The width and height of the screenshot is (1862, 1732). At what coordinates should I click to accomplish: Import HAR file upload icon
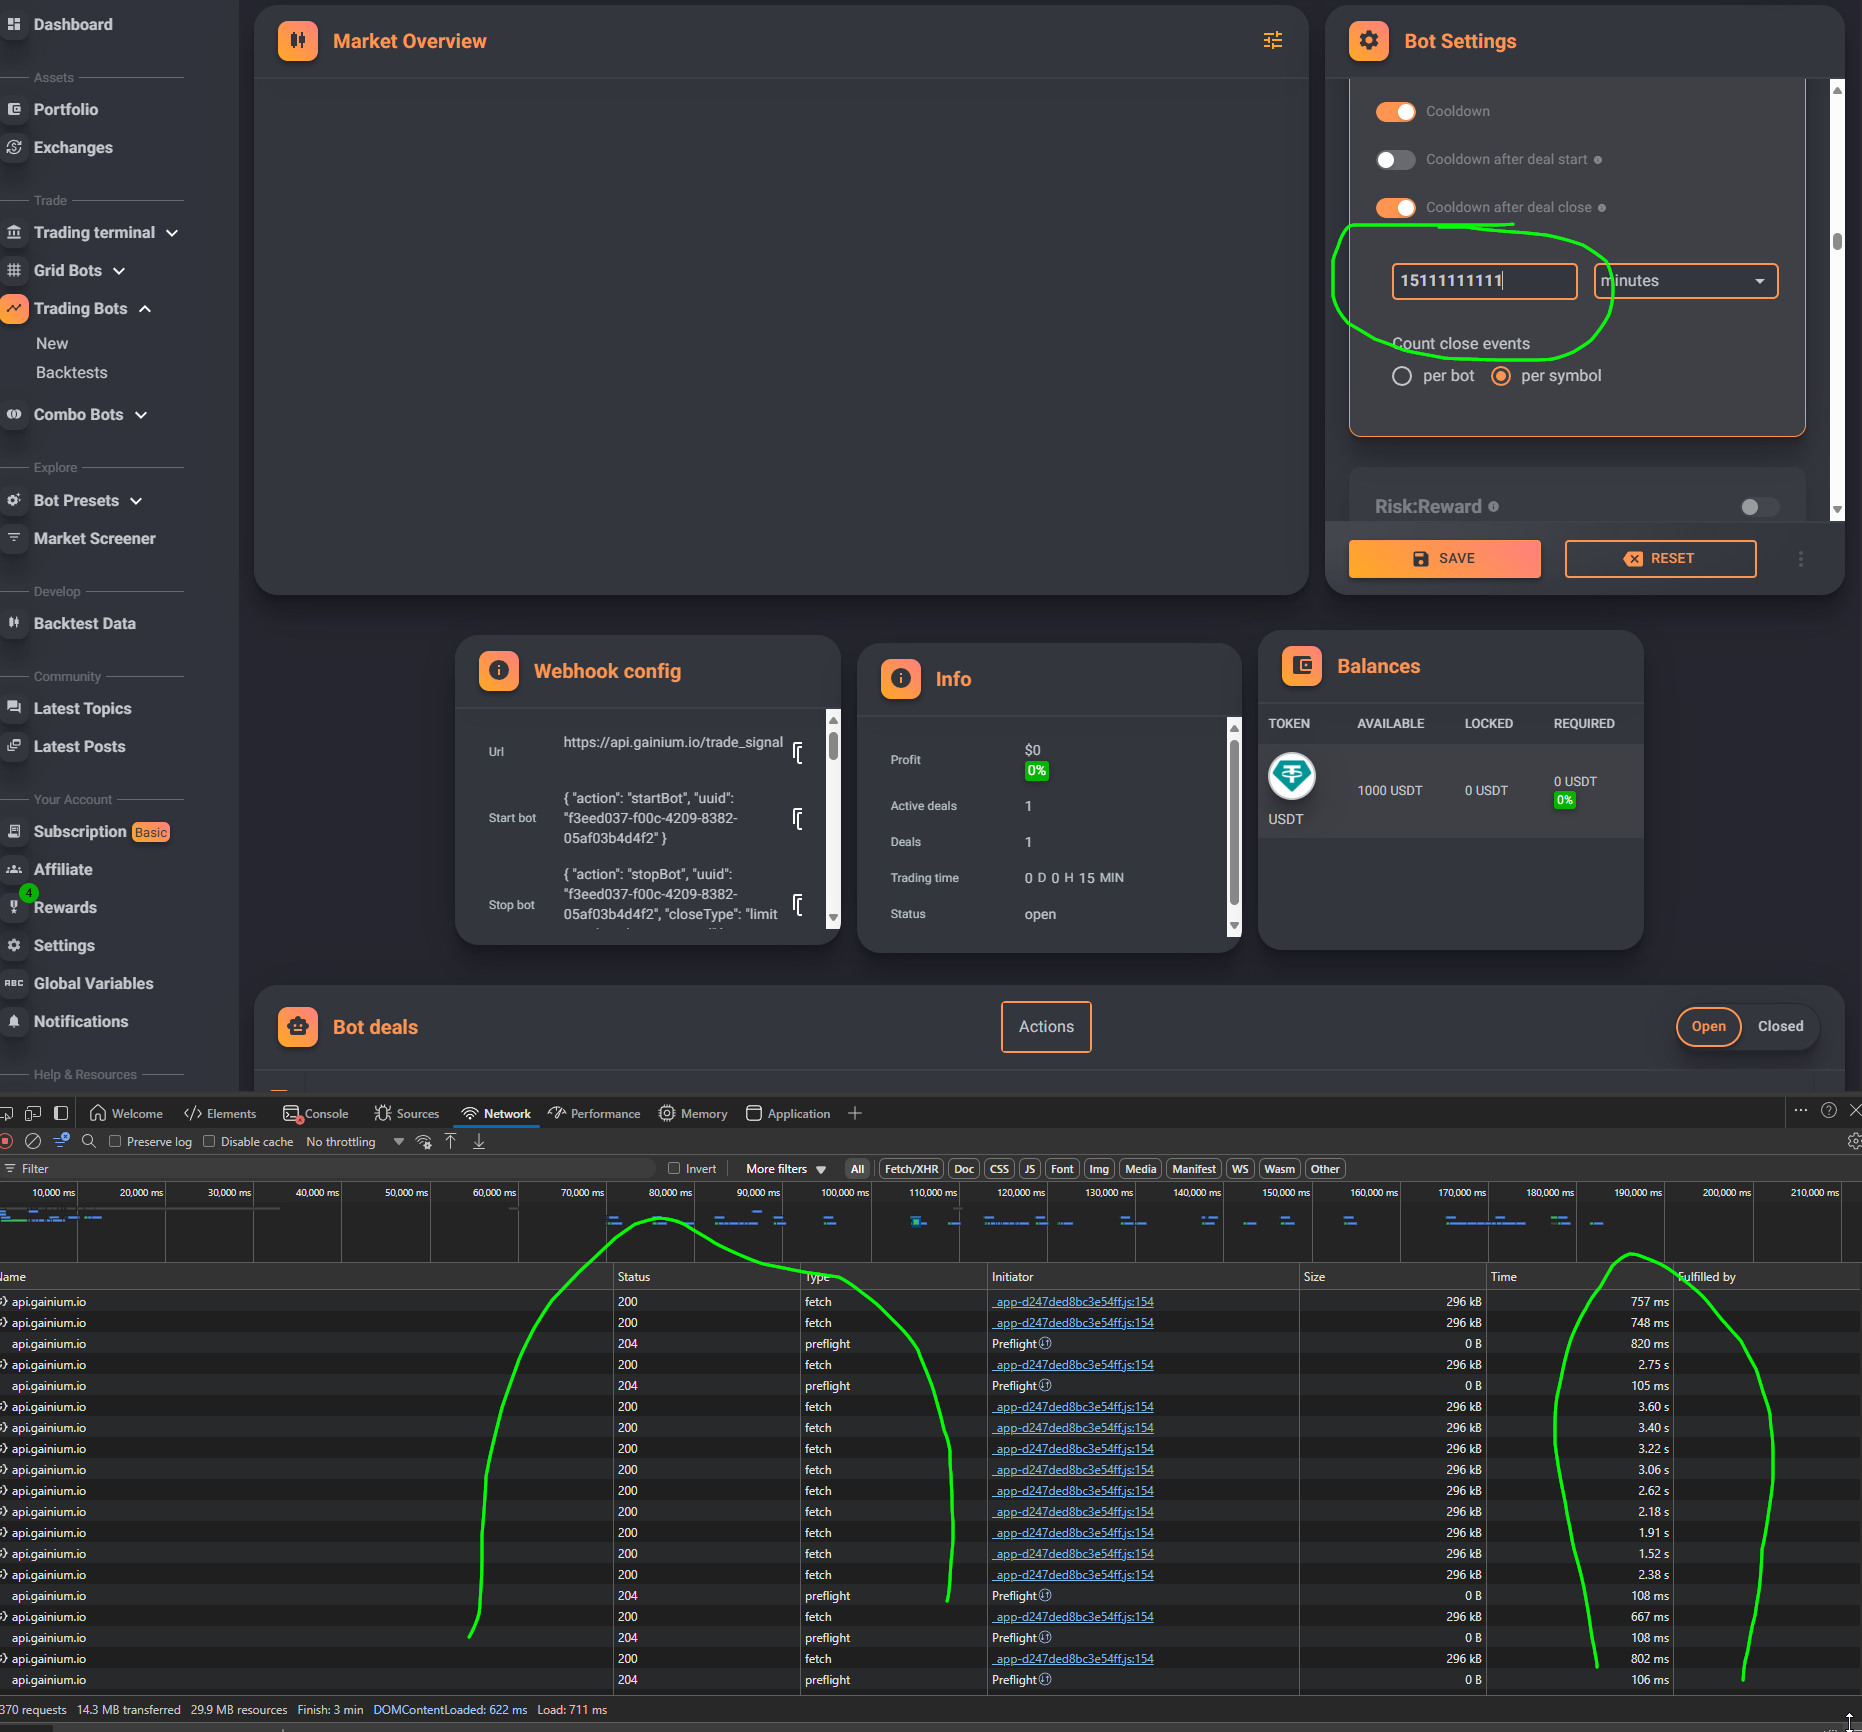[451, 1141]
